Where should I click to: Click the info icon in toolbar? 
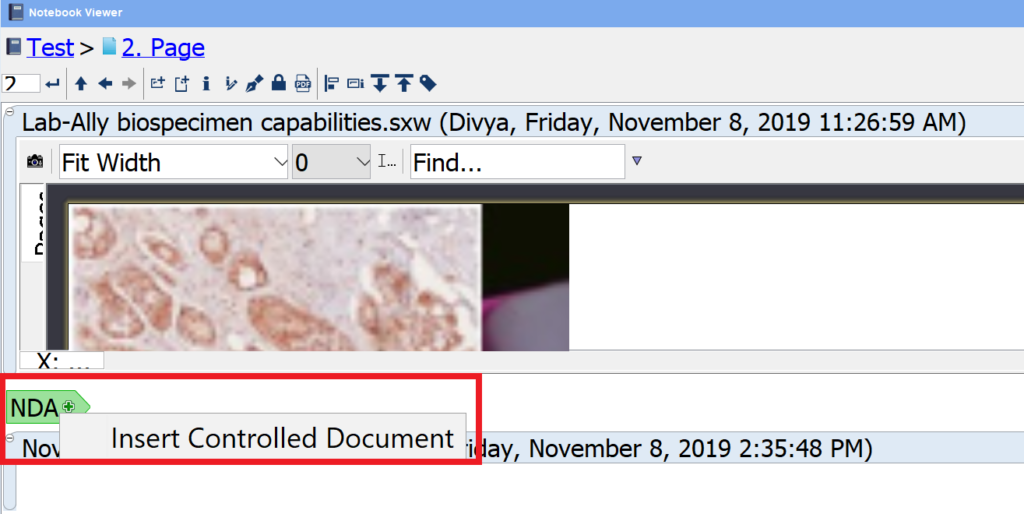tap(206, 83)
